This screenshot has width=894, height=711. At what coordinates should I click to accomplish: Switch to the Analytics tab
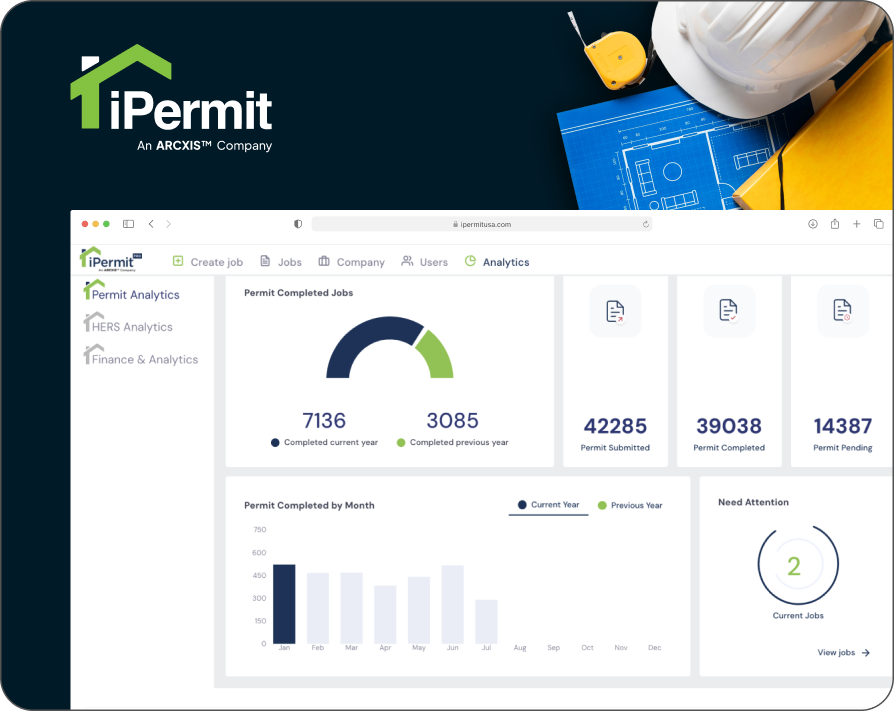(x=497, y=262)
